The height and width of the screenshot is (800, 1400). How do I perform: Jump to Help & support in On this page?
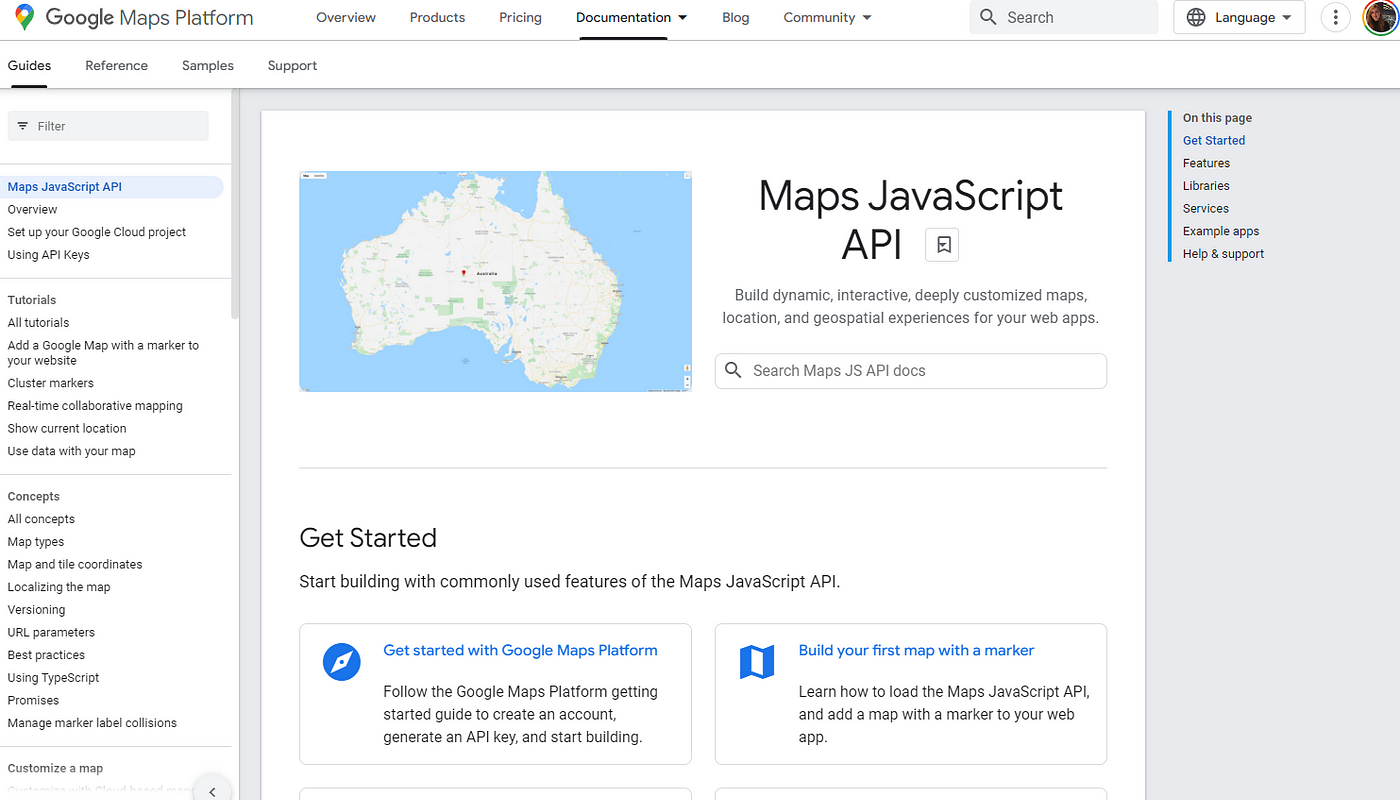(x=1223, y=254)
